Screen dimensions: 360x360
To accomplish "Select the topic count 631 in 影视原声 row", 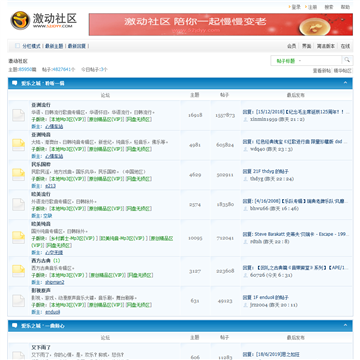I will coord(195,301).
